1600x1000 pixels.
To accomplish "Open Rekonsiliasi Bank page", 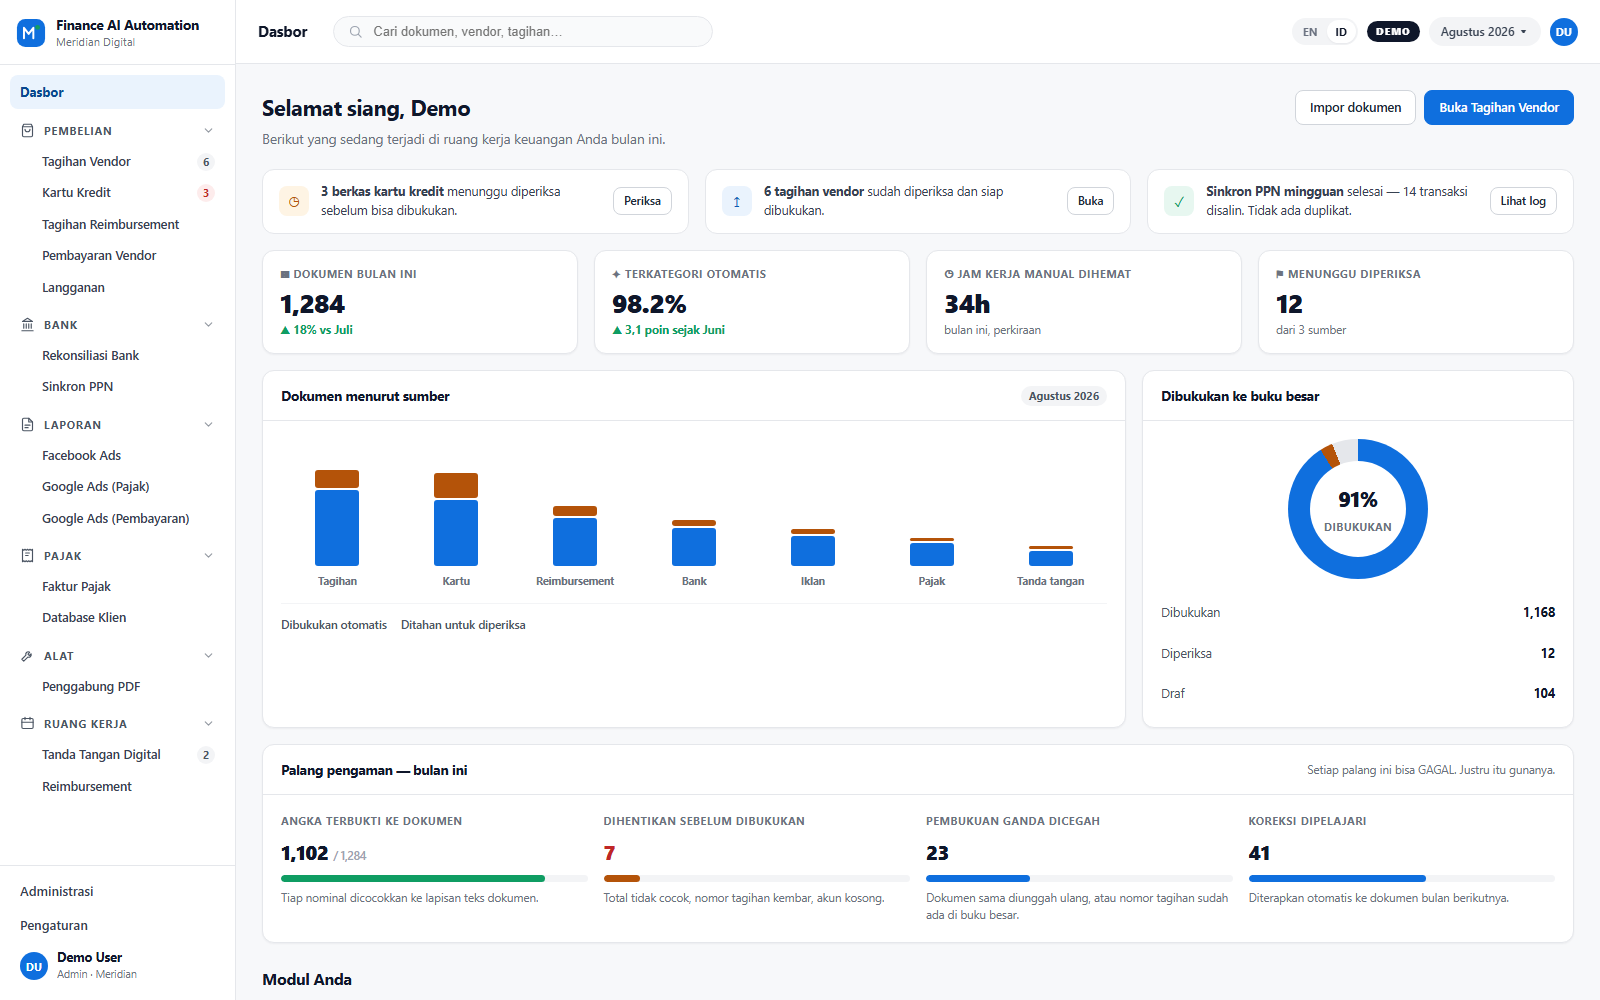I will (x=117, y=356).
